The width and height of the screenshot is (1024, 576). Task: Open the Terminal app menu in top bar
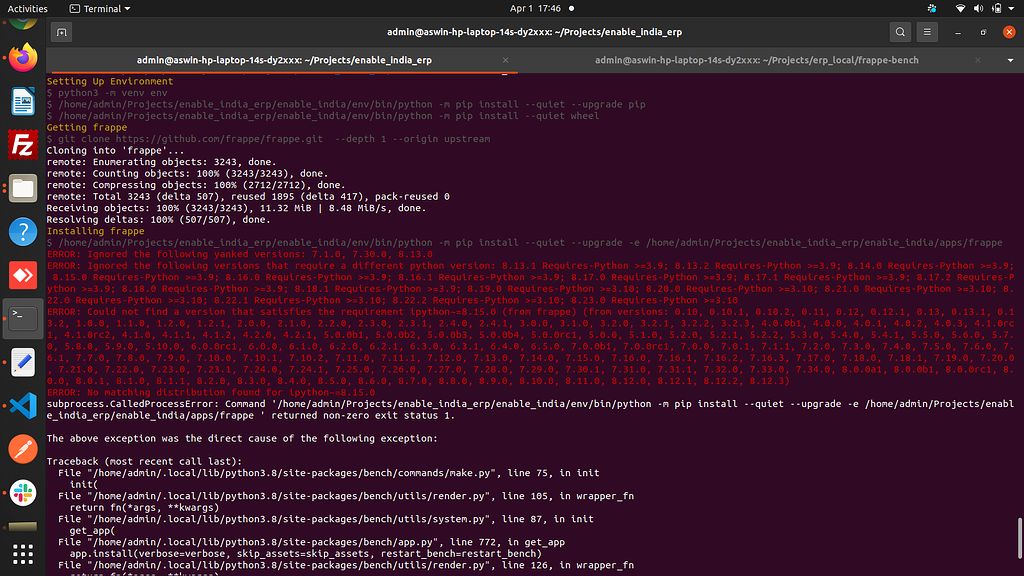tap(97, 8)
